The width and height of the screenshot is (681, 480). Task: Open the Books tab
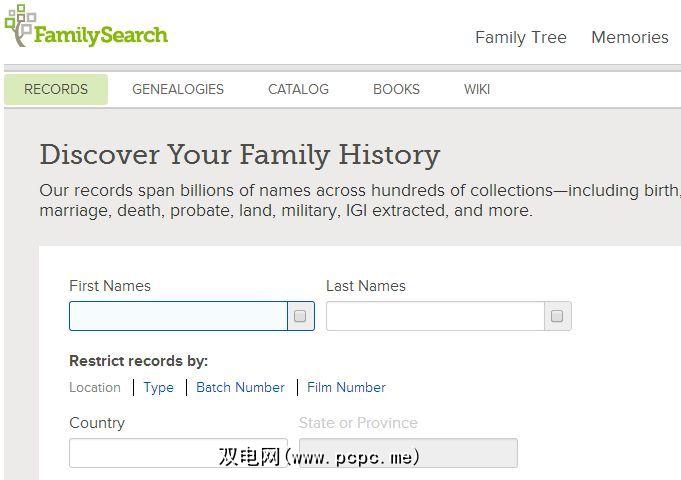(396, 89)
